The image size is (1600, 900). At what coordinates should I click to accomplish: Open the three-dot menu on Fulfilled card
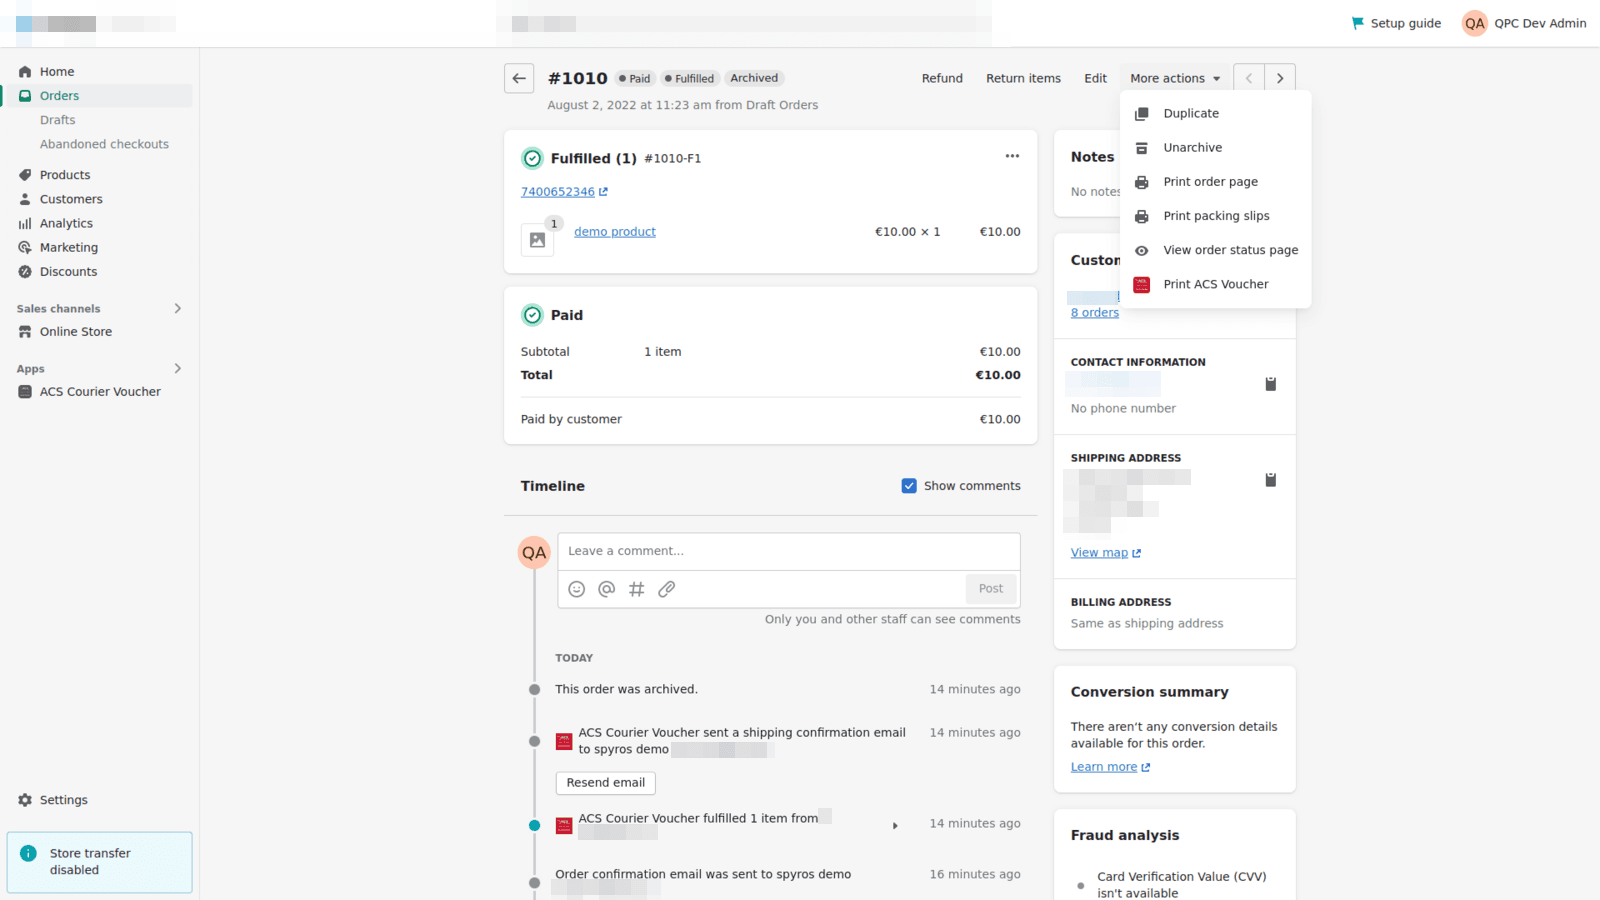point(1012,156)
